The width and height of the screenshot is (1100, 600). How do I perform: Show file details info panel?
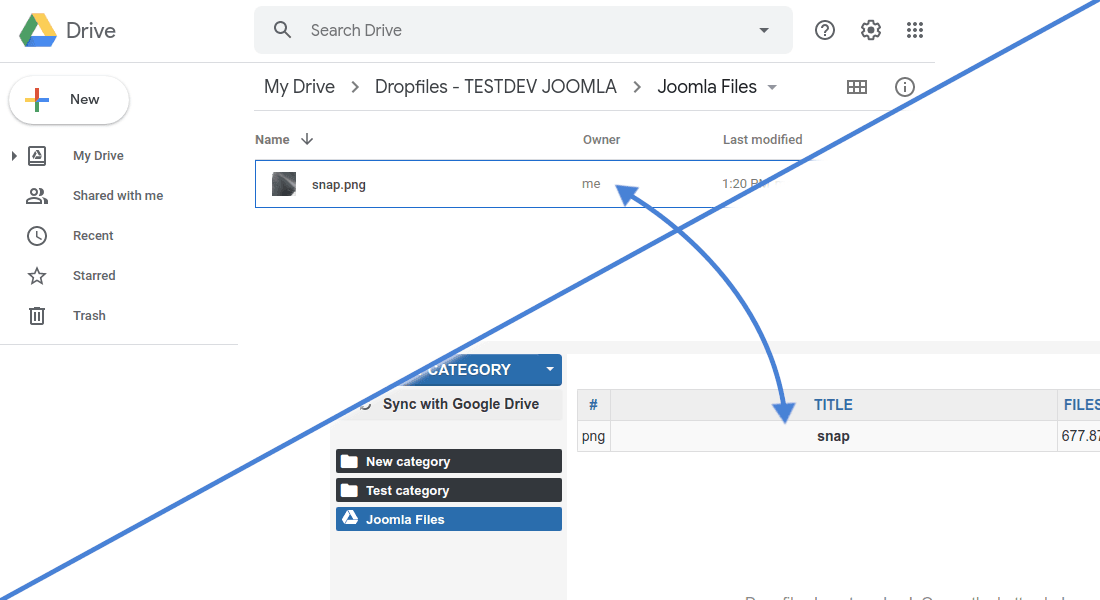click(x=905, y=87)
